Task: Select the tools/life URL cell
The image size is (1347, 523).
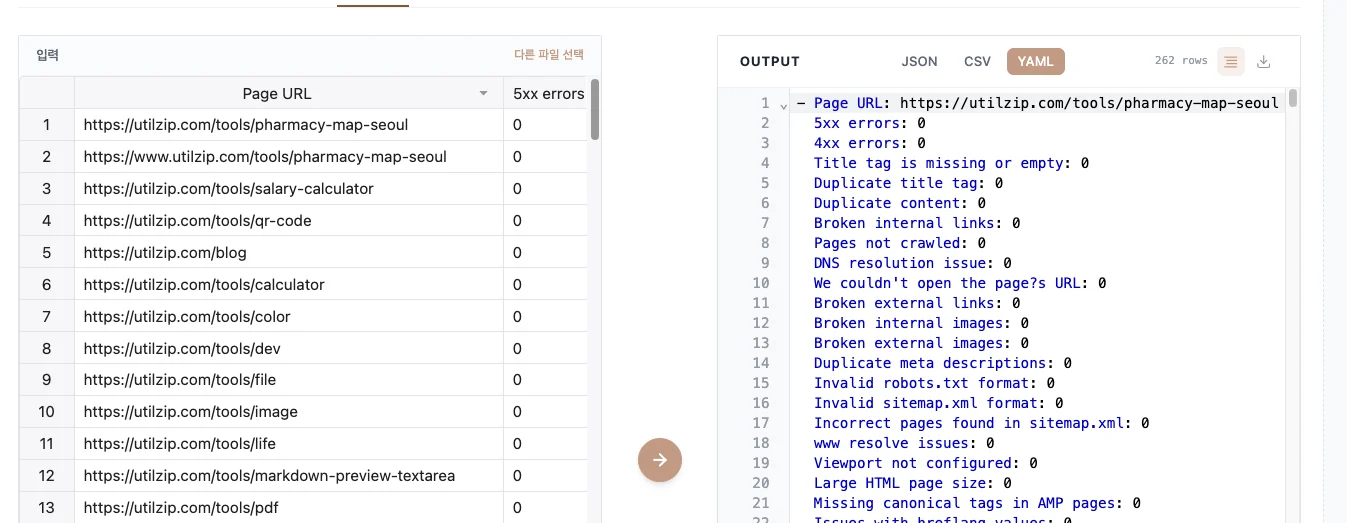Action: coord(288,444)
